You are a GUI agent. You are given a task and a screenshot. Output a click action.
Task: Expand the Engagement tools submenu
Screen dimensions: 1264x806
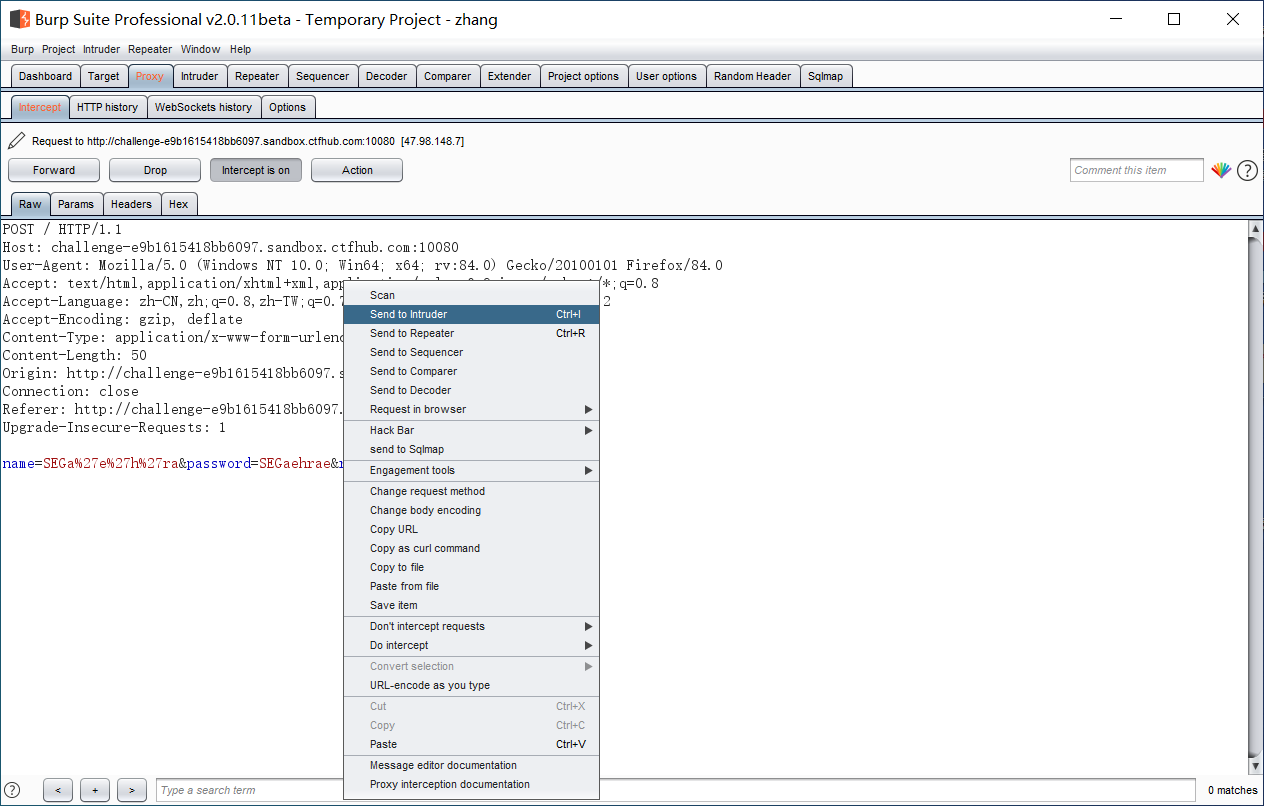[x=471, y=470]
